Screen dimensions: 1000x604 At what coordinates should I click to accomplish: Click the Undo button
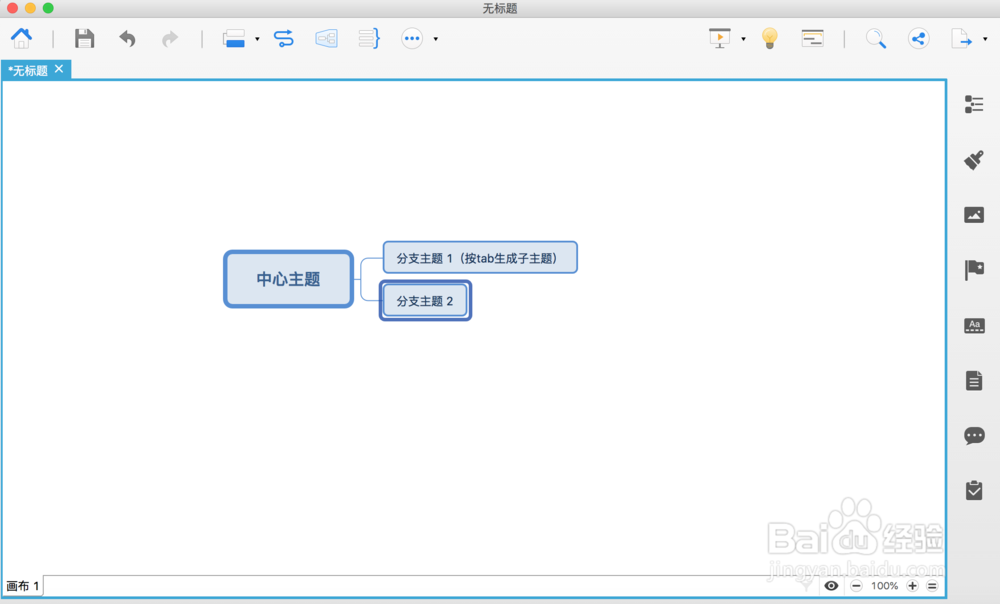pyautogui.click(x=127, y=38)
